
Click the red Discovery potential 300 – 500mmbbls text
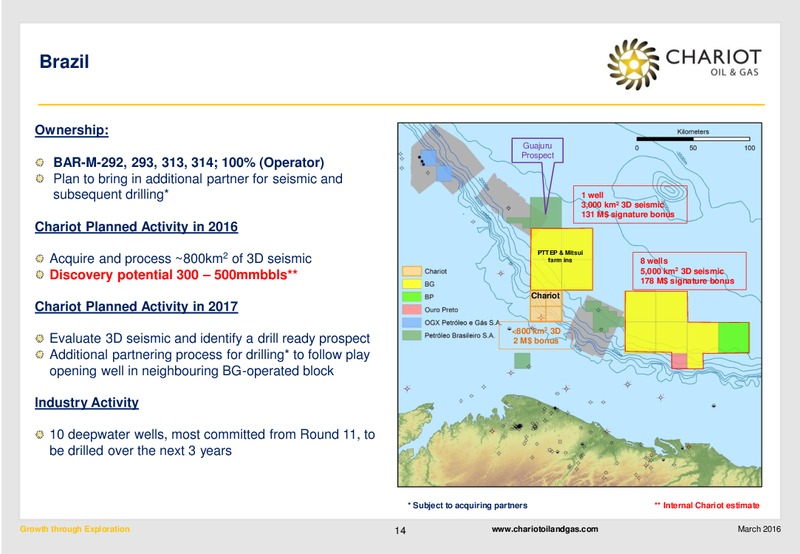coord(173,275)
